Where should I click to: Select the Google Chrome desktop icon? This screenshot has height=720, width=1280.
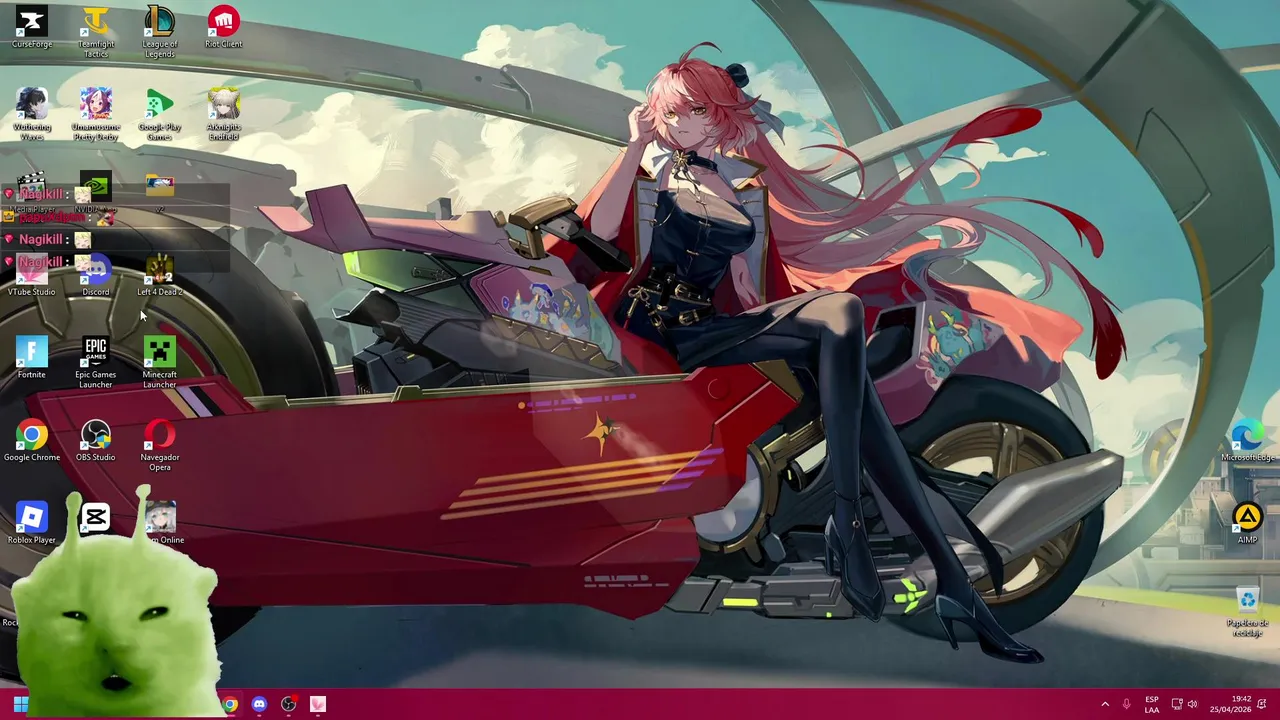pos(32,441)
